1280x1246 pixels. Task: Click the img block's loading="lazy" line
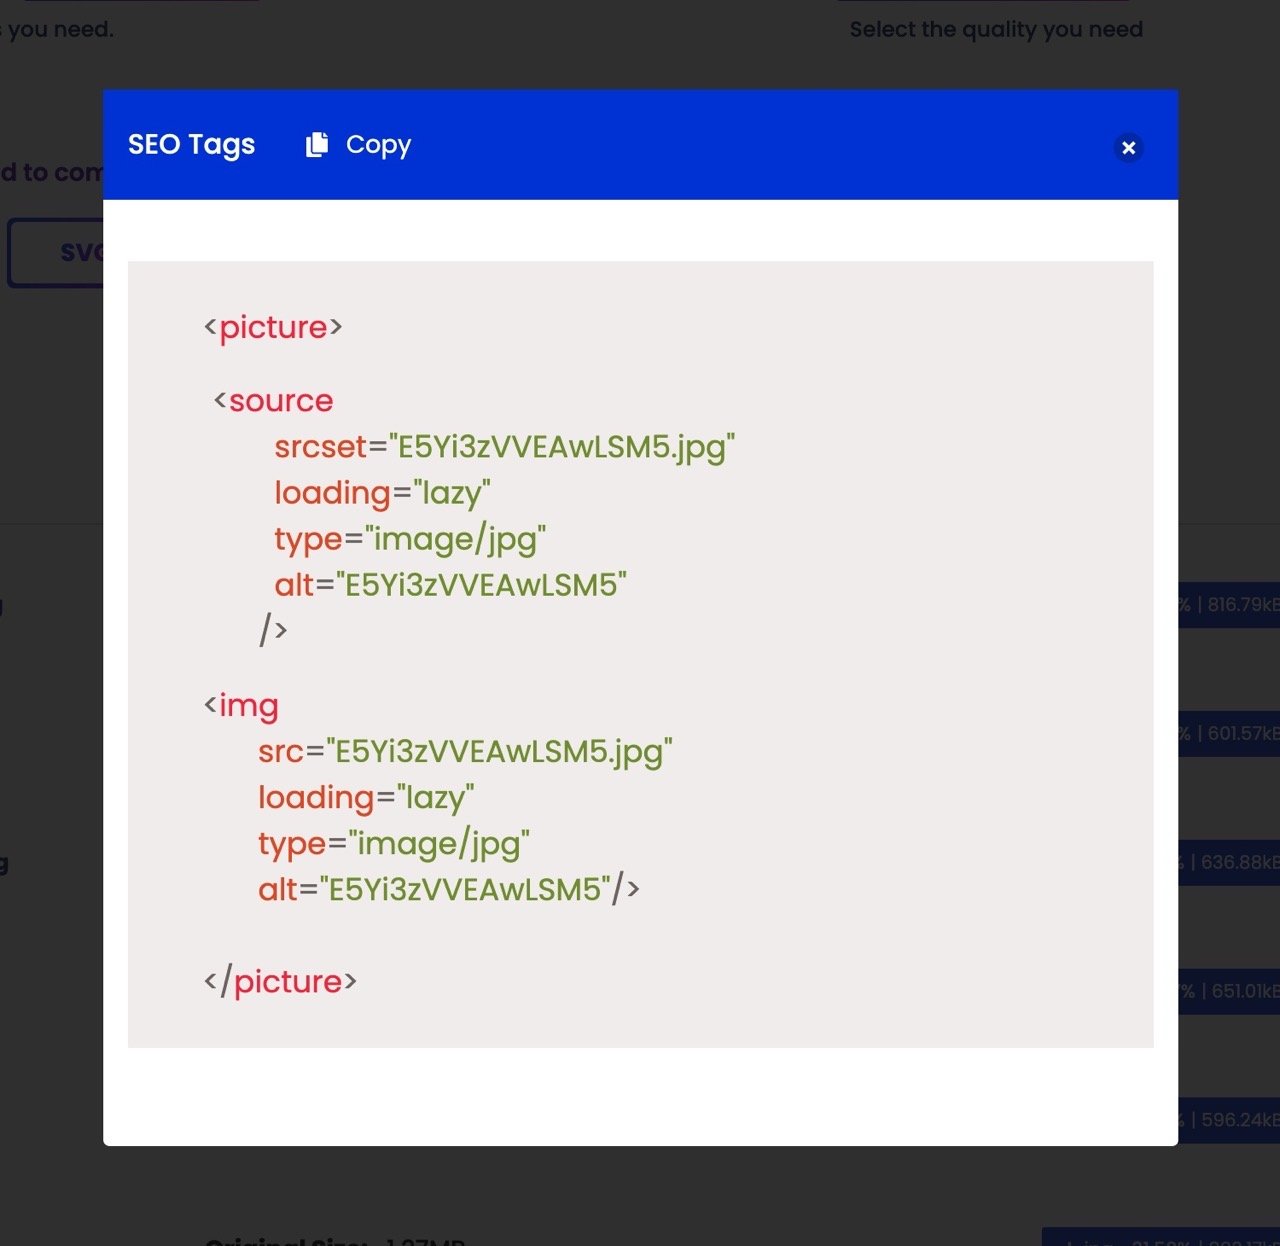[x=366, y=798]
